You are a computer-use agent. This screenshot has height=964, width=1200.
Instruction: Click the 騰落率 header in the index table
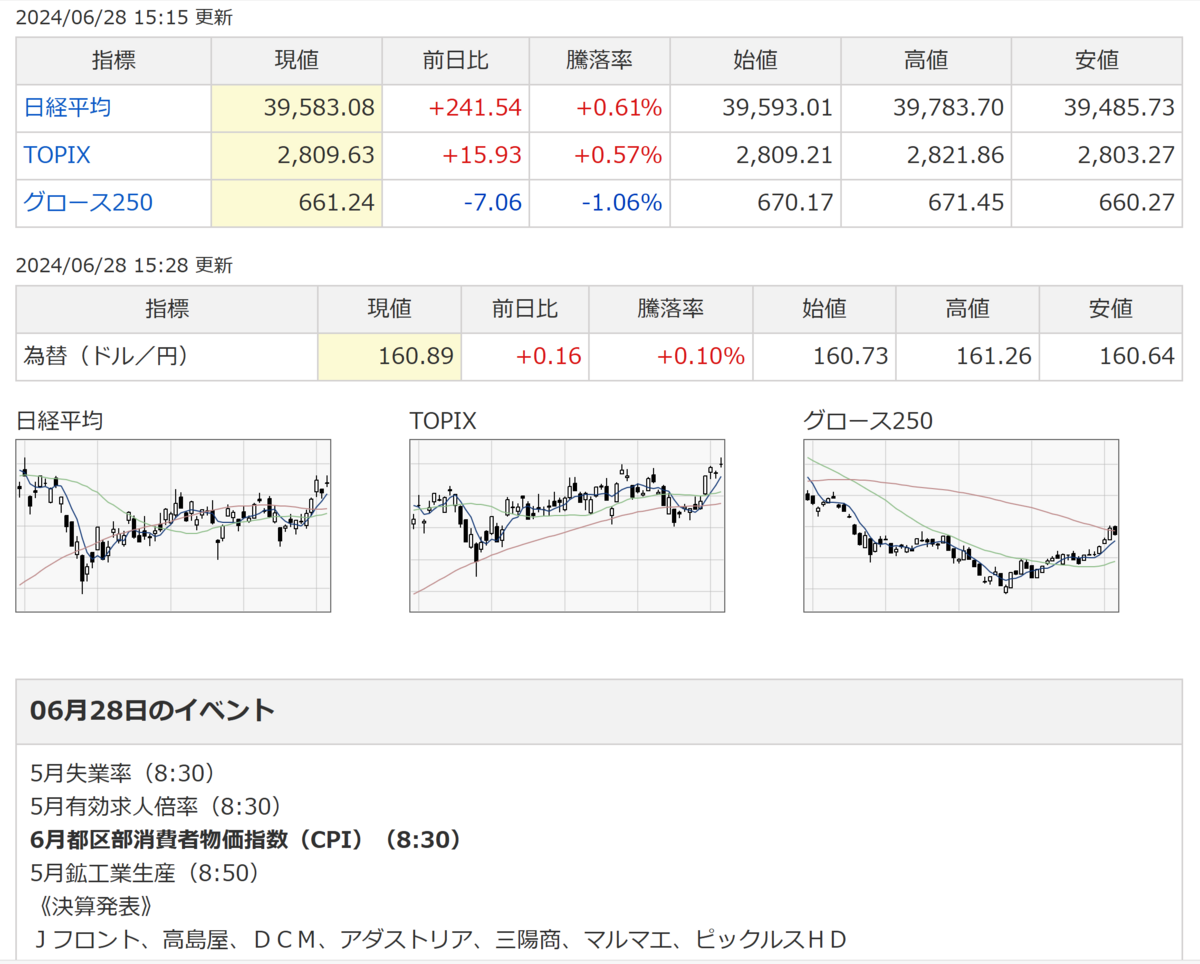[x=599, y=61]
